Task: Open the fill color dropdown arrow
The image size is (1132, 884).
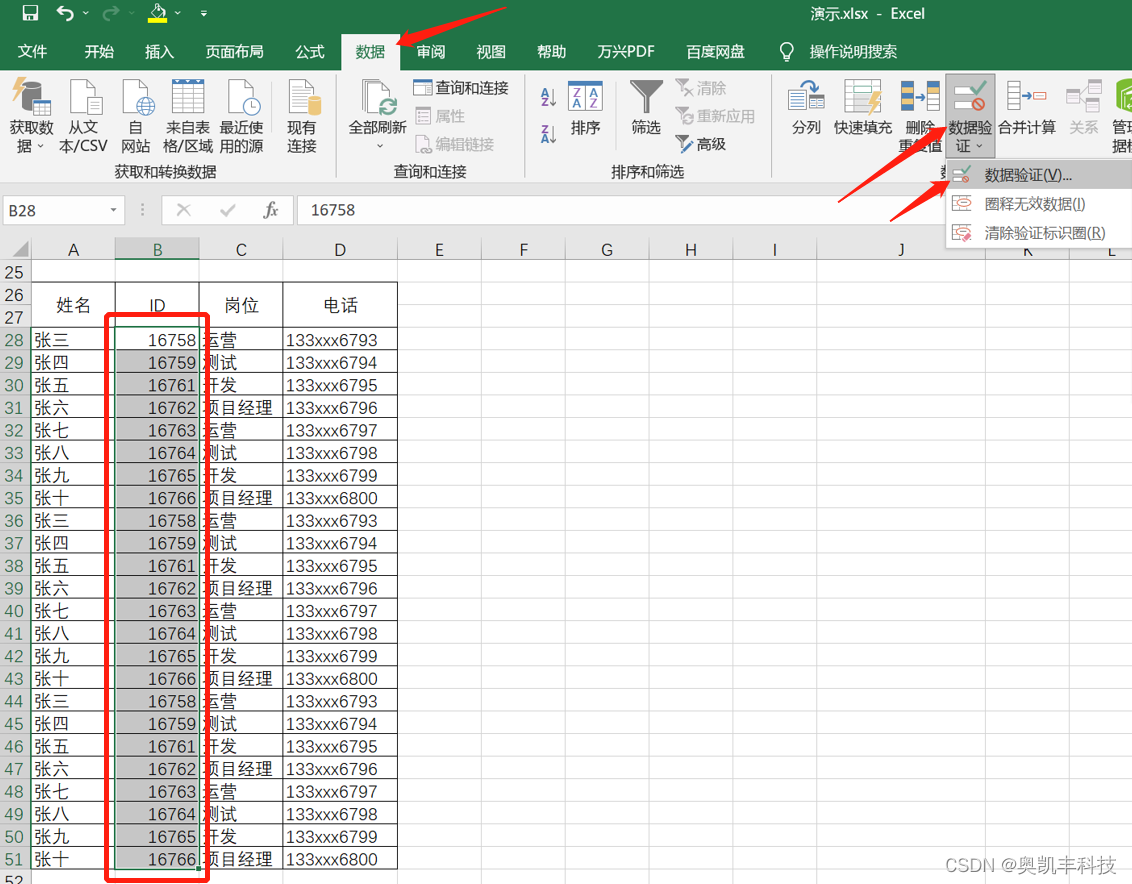Action: (x=178, y=13)
